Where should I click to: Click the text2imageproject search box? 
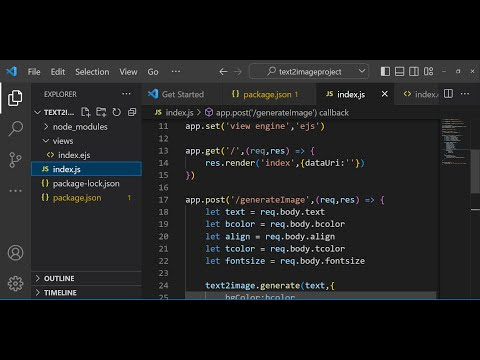click(309, 71)
